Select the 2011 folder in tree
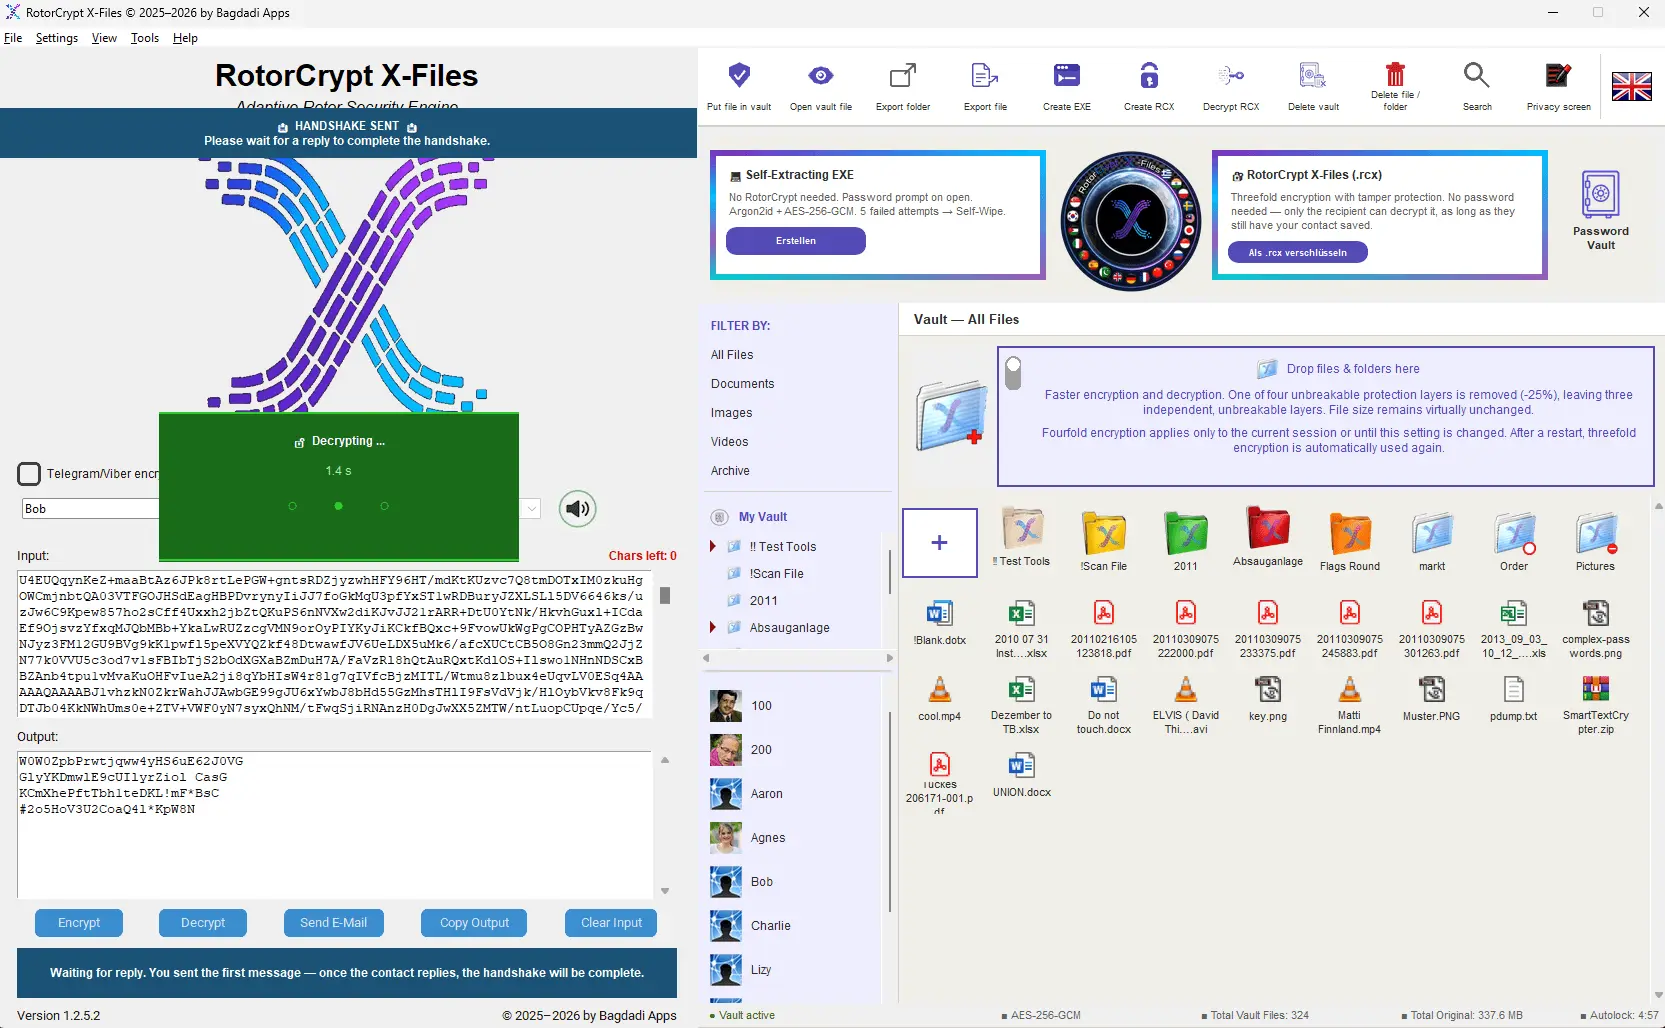The image size is (1665, 1028). (x=764, y=601)
